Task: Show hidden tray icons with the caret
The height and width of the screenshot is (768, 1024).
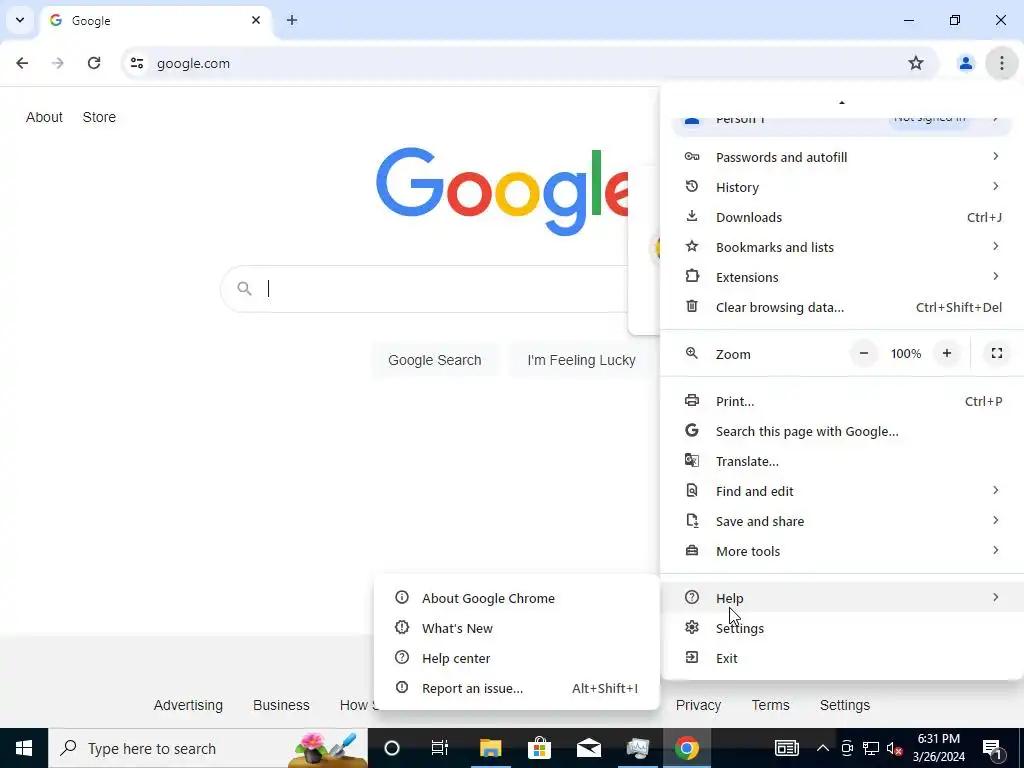Action: coord(823,748)
